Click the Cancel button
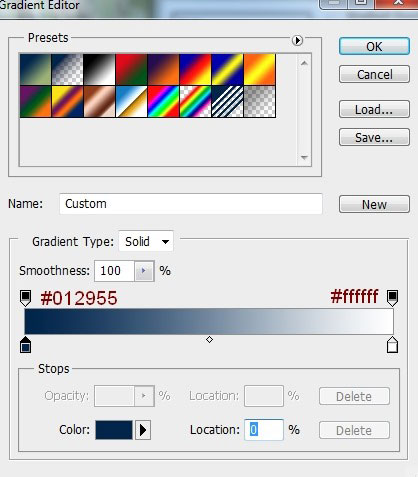This screenshot has height=477, width=418. point(374,74)
